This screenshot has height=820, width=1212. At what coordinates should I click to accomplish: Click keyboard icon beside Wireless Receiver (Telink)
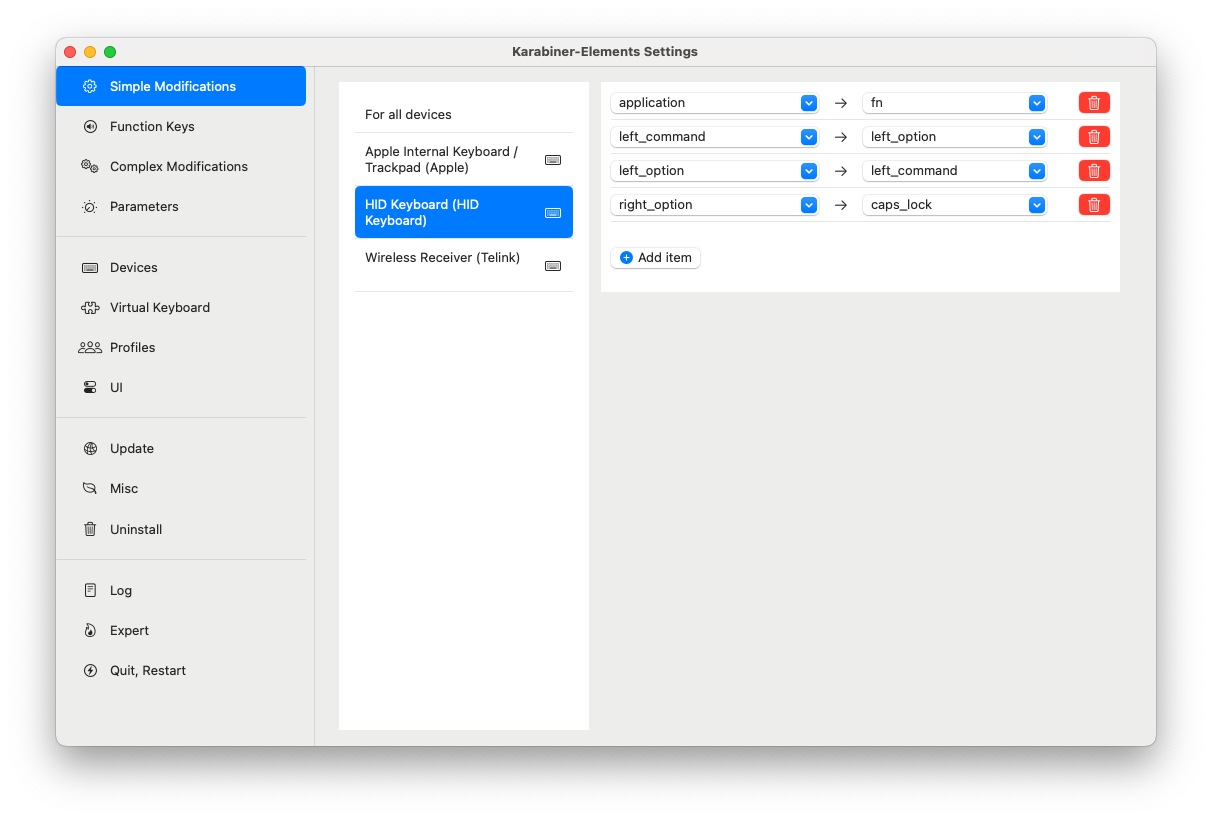click(x=553, y=266)
